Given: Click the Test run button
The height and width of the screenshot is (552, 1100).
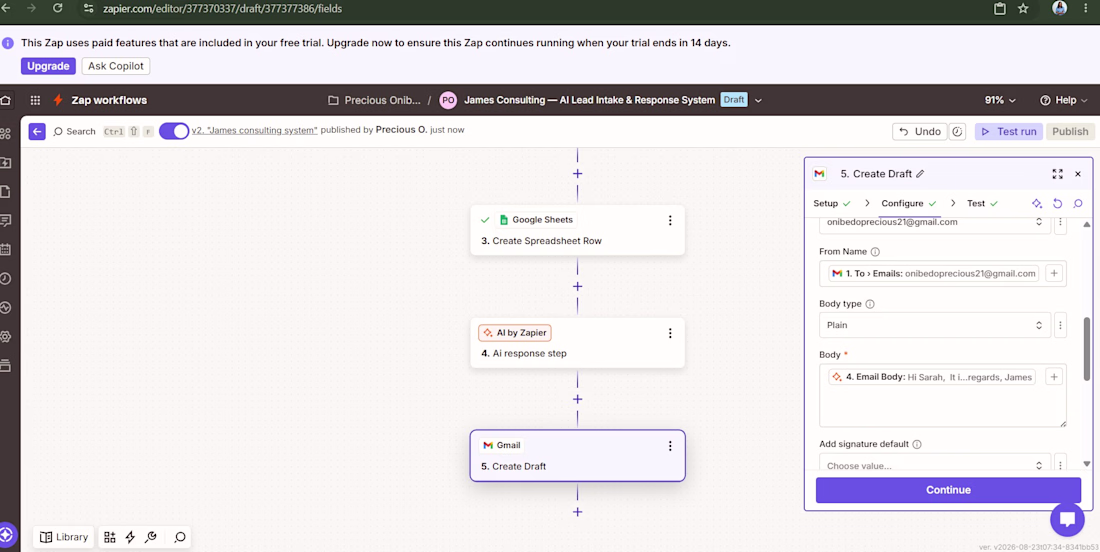Looking at the screenshot, I should [1008, 131].
